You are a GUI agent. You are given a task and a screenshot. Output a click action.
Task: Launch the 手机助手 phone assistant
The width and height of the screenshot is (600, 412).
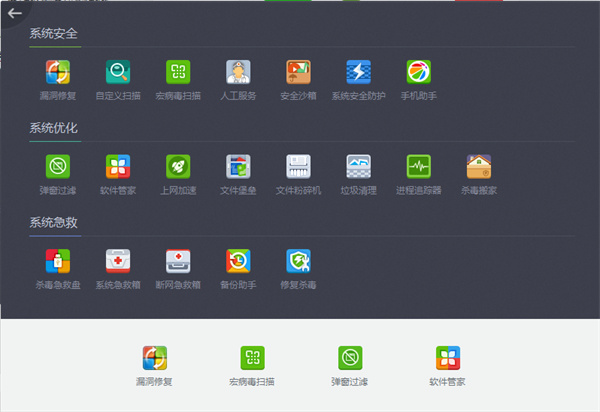pos(419,72)
